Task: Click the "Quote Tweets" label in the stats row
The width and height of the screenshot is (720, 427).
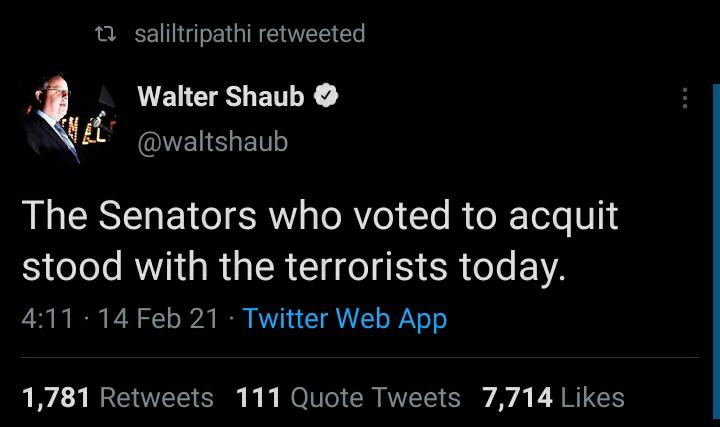Action: click(x=375, y=397)
